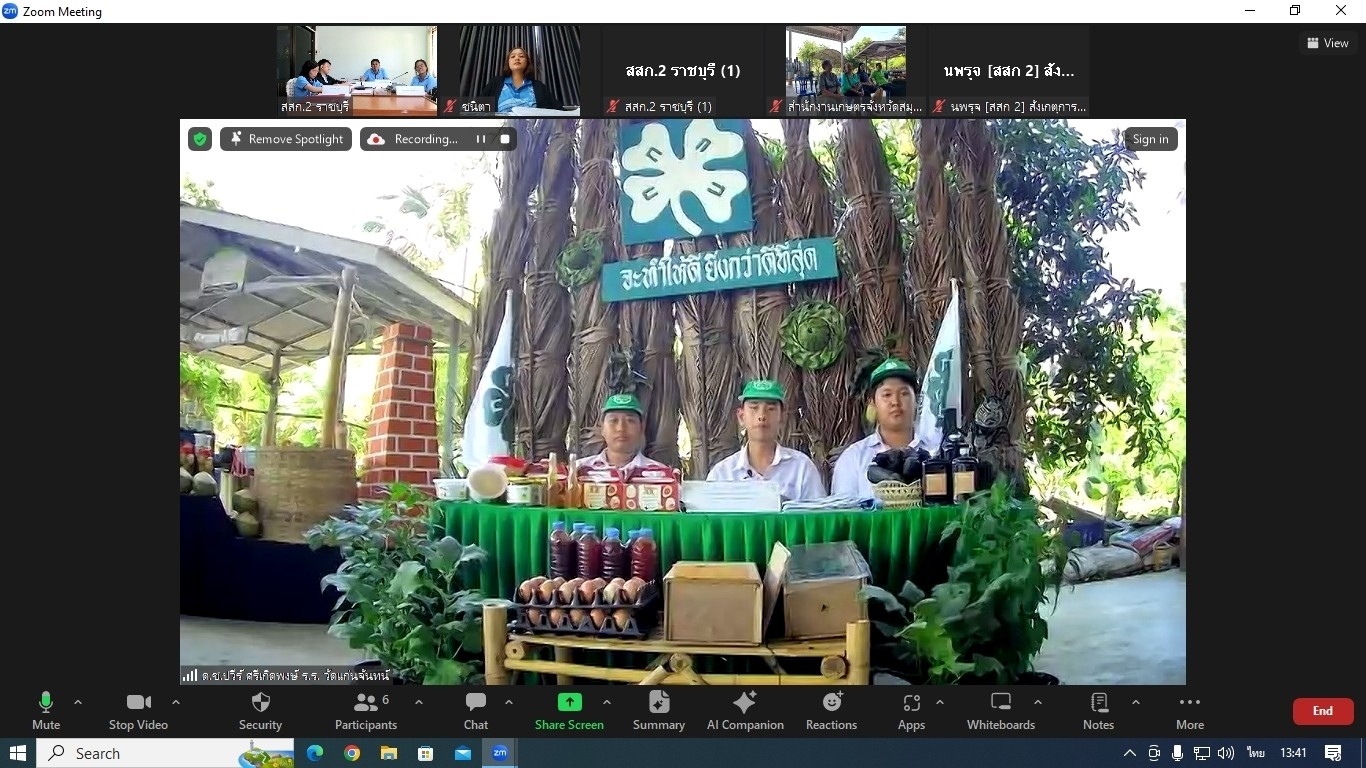Open the meeting Summary

(658, 710)
